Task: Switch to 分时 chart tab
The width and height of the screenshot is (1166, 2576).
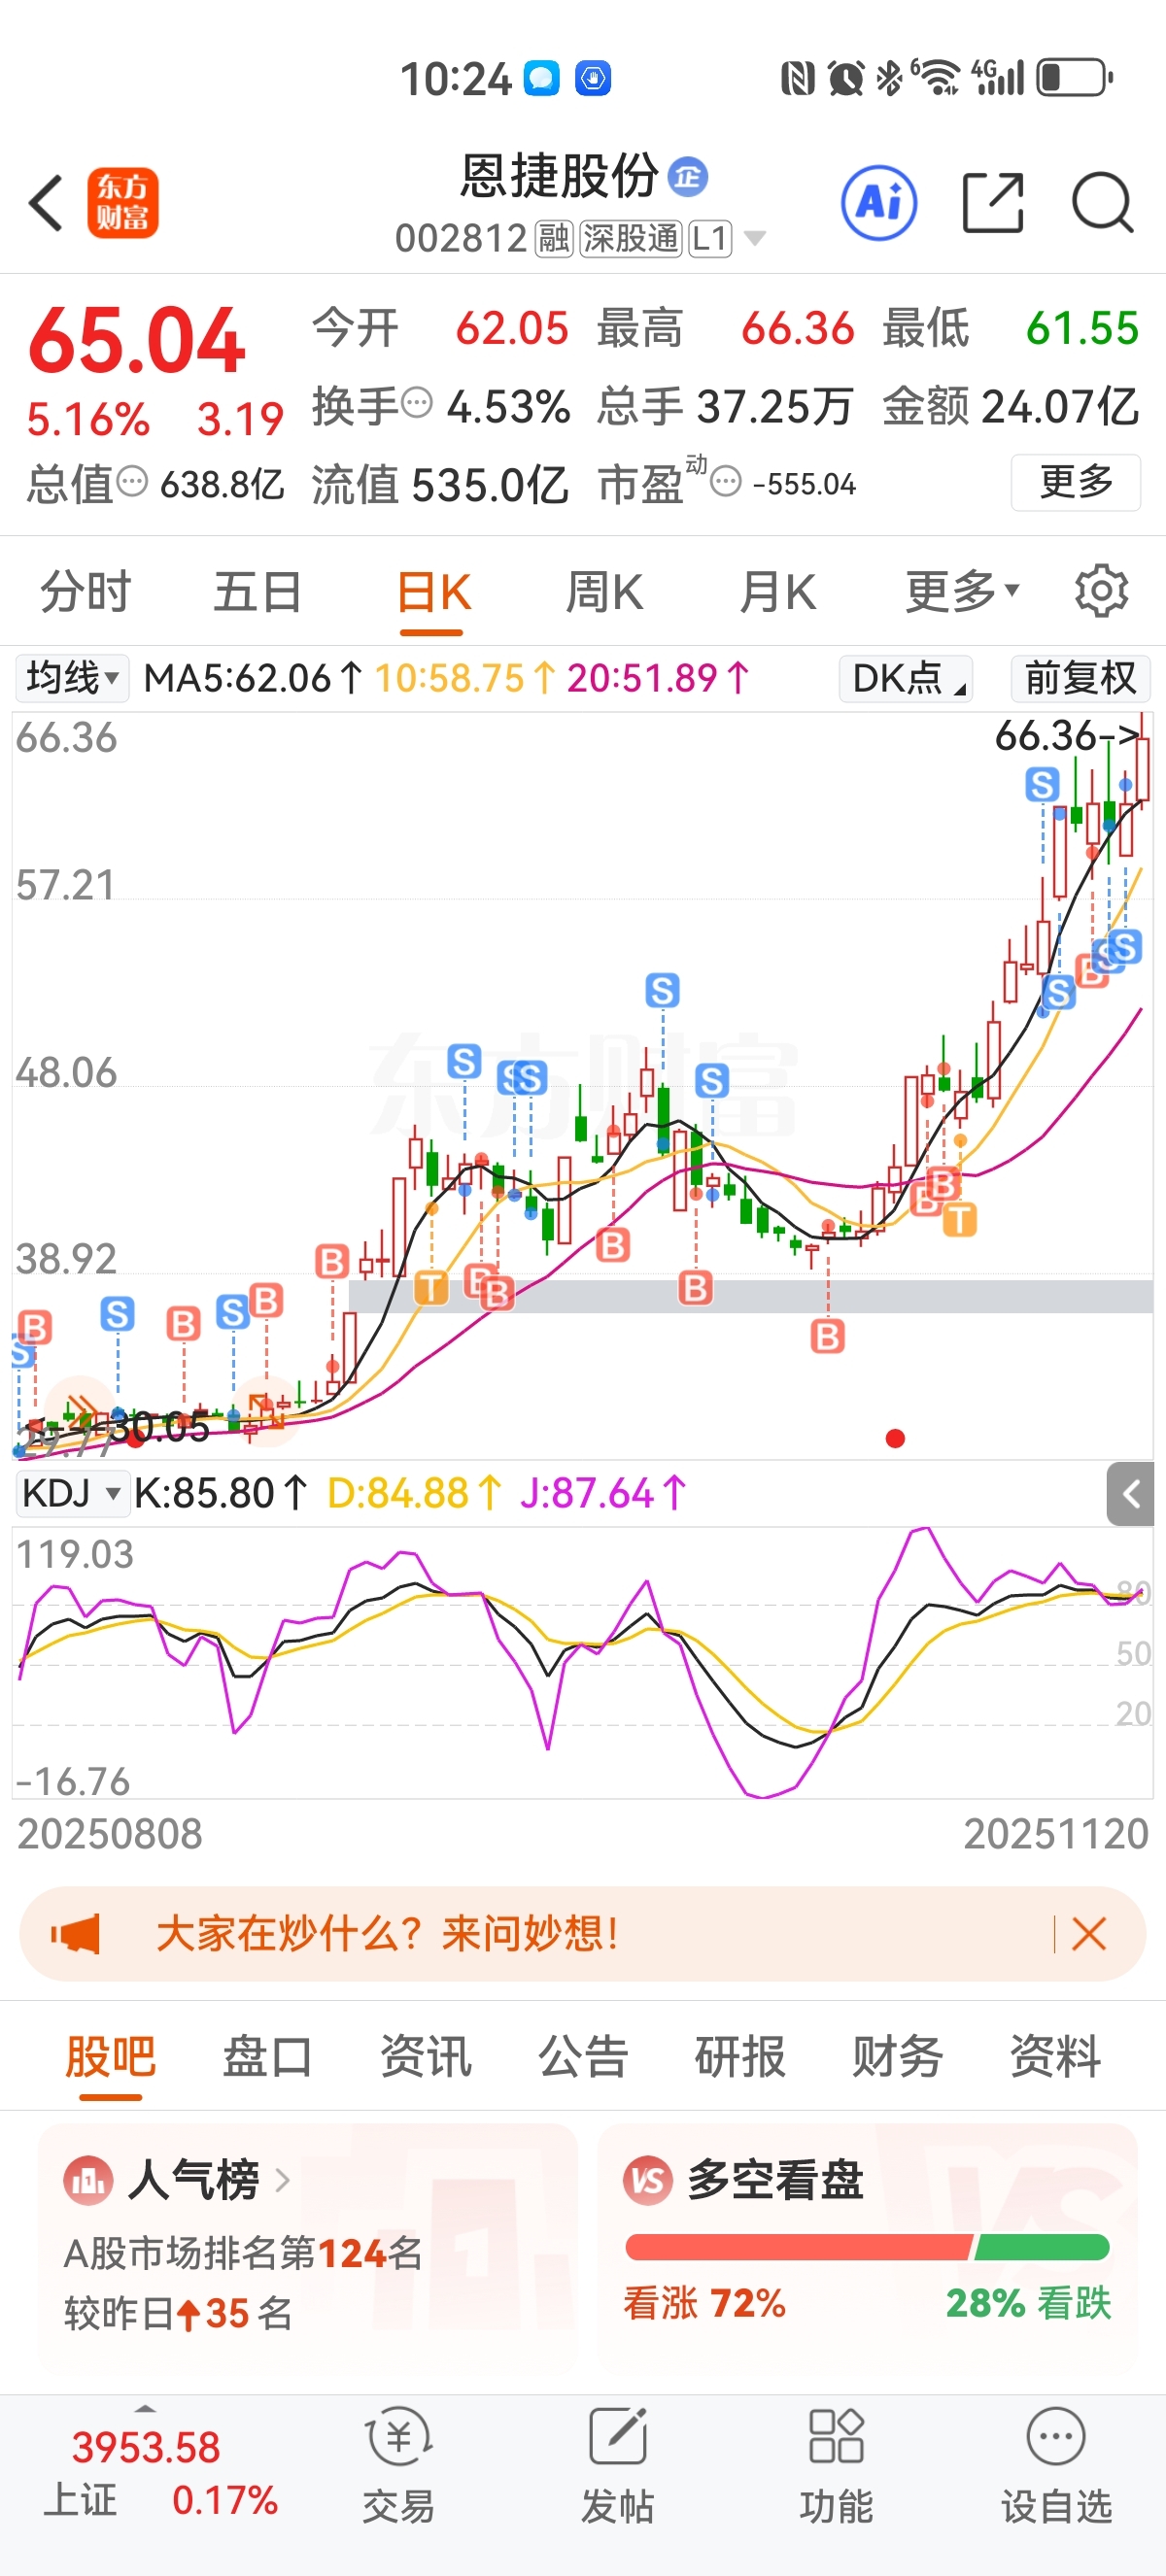Action: point(85,591)
